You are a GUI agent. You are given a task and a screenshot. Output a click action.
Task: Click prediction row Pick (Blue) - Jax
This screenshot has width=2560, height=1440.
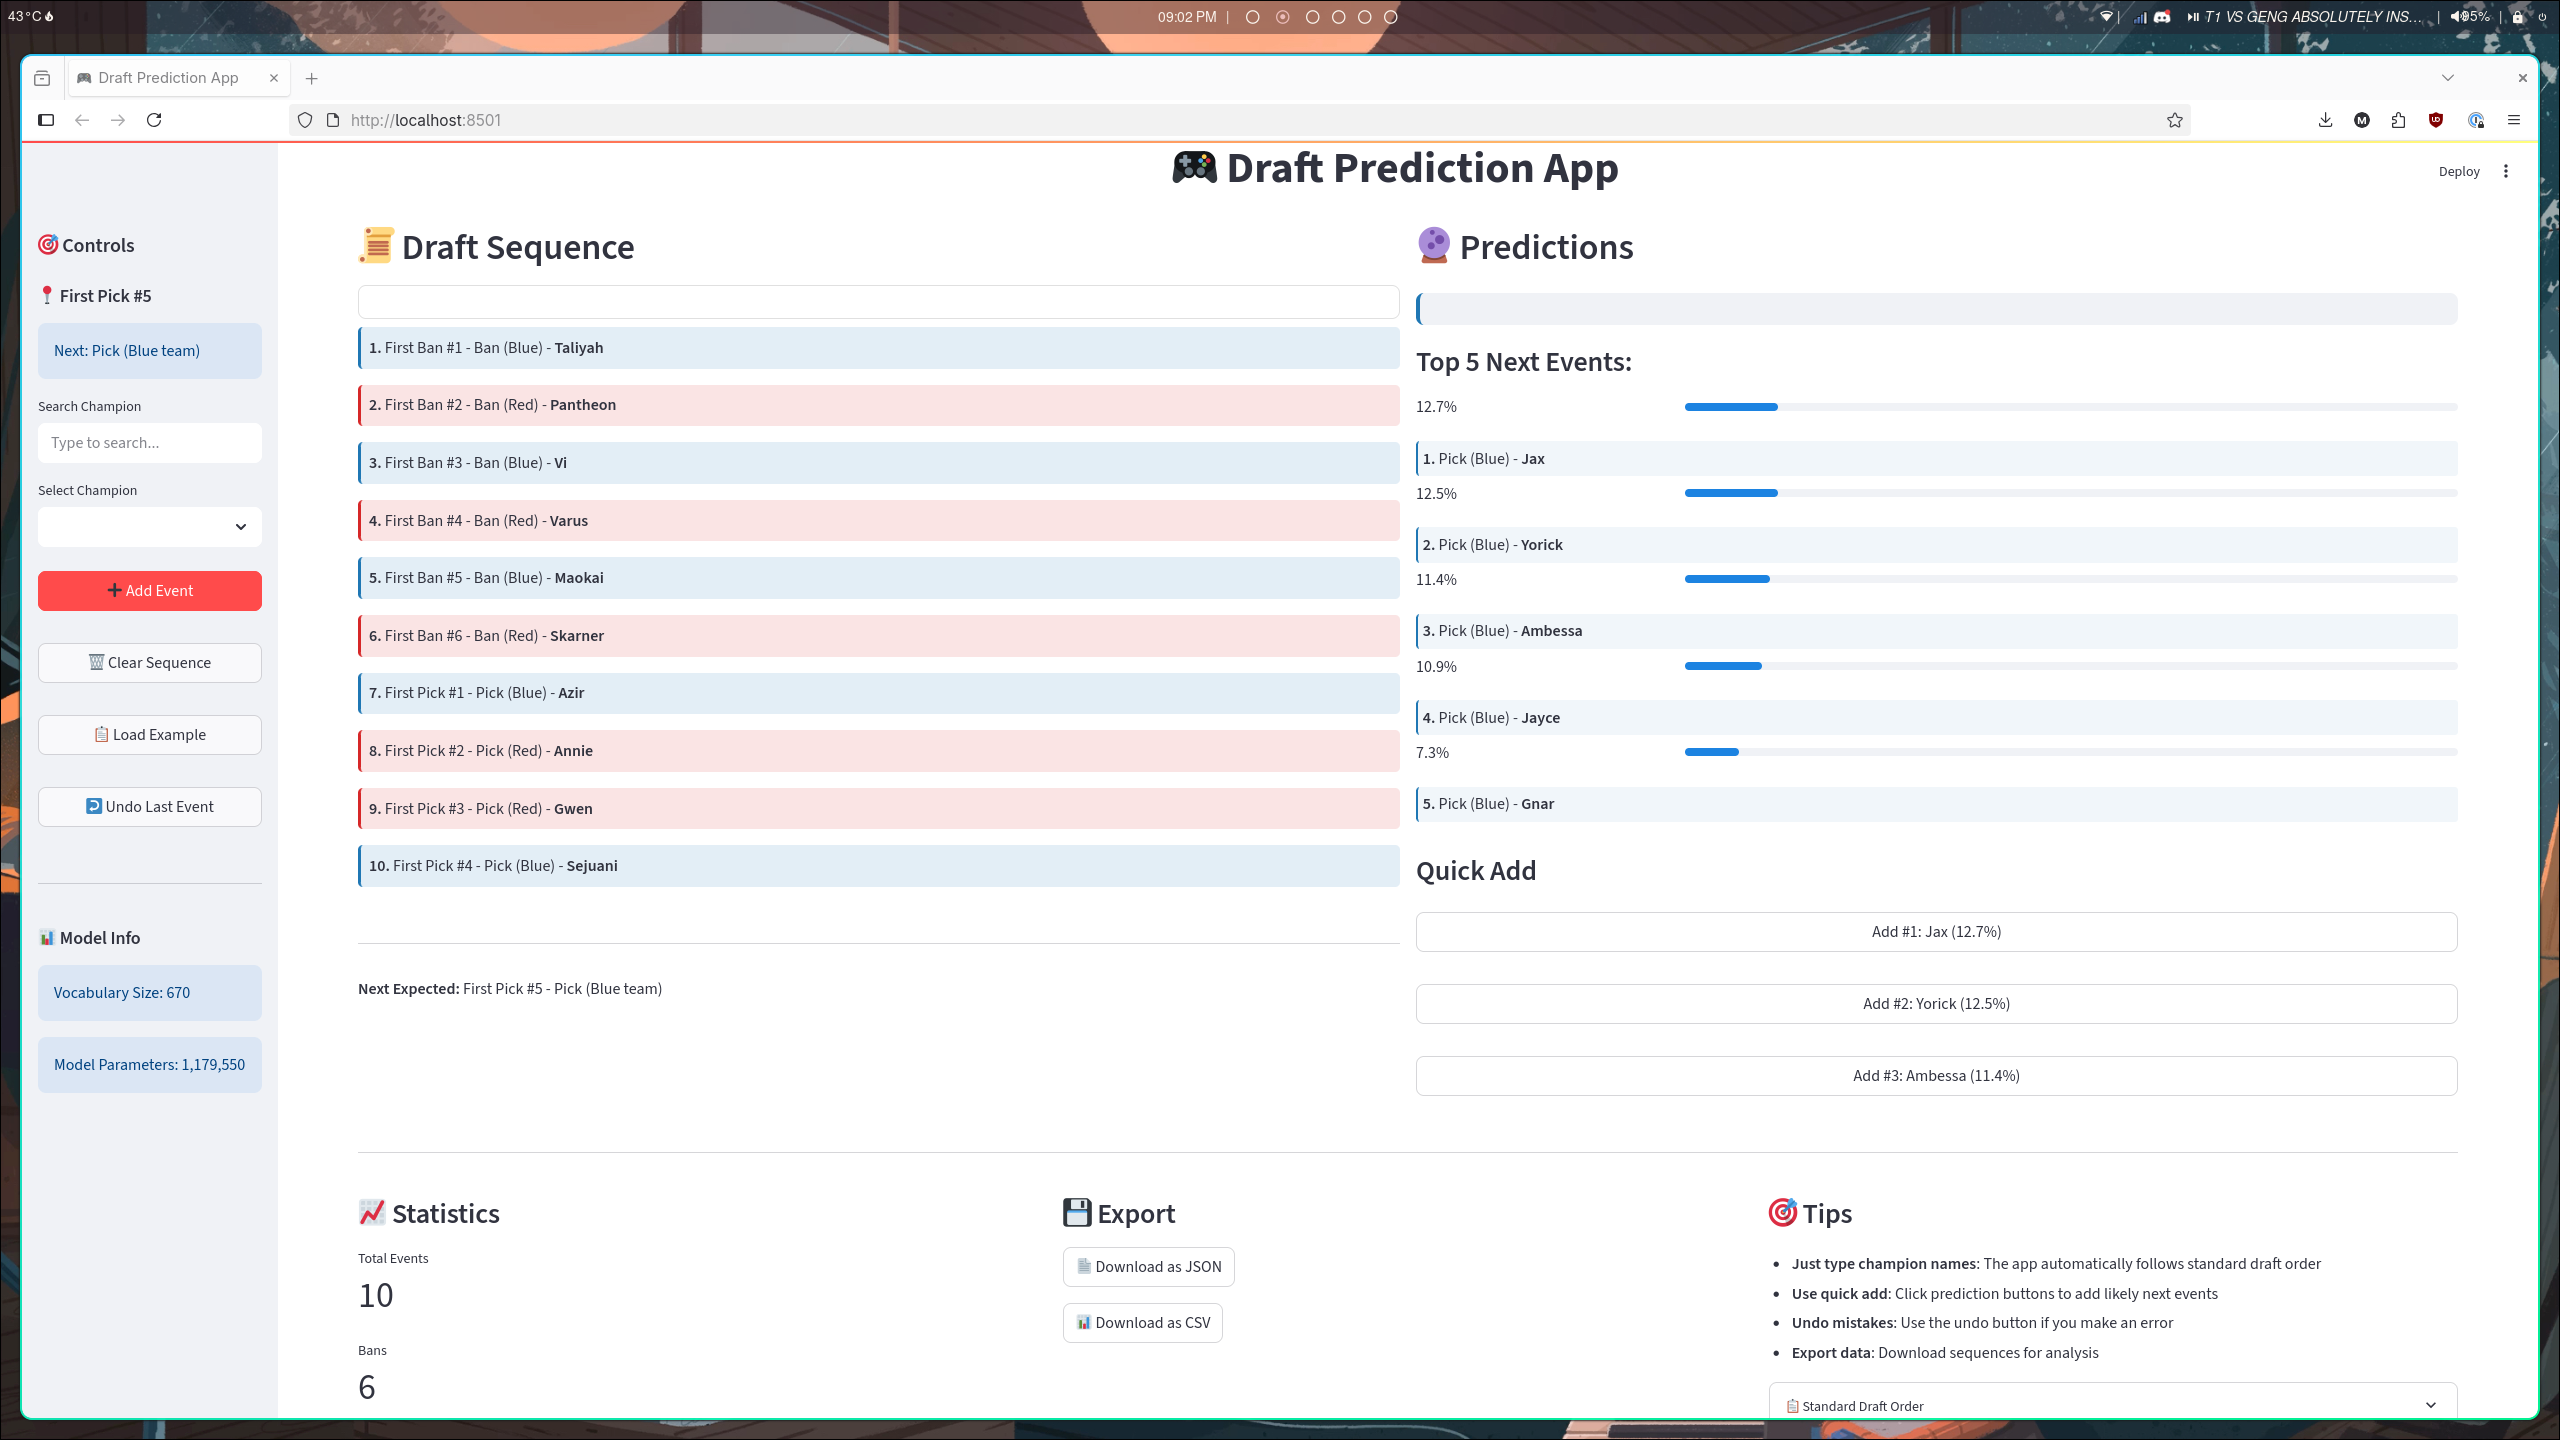pos(1936,459)
